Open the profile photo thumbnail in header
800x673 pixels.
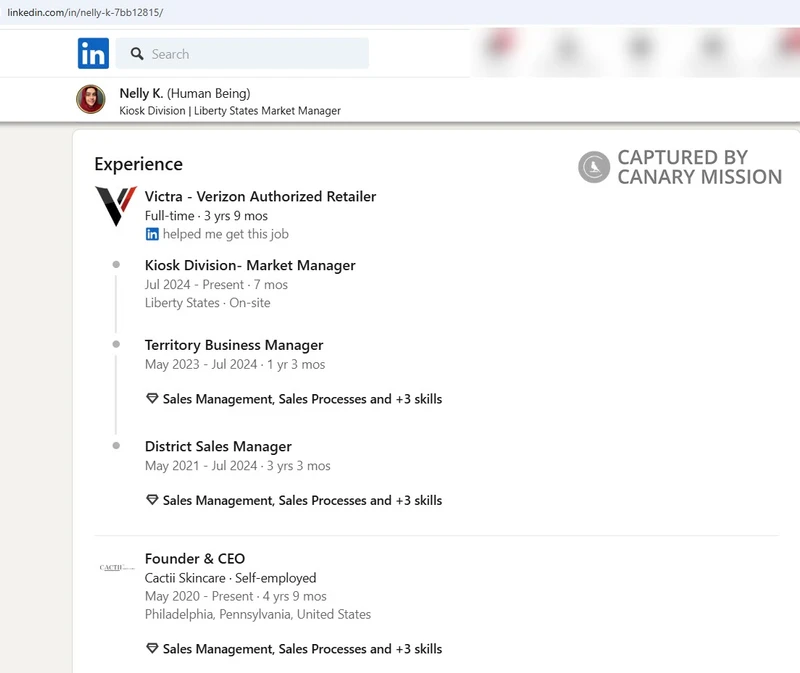pyautogui.click(x=91, y=99)
